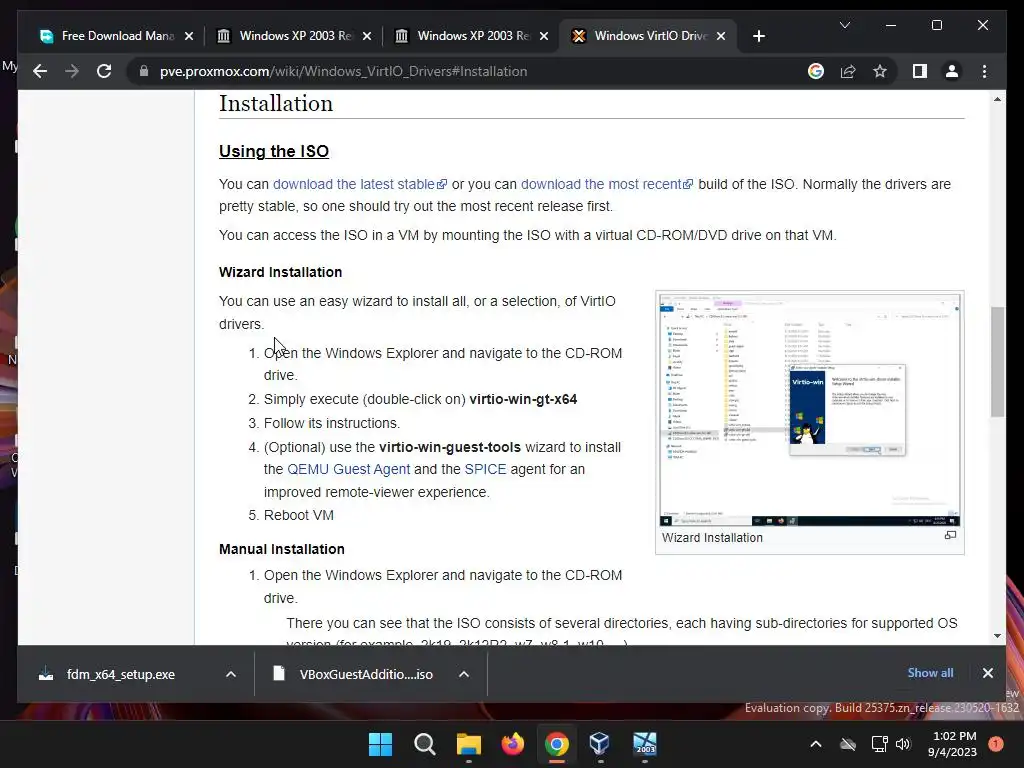
Task: Click the 'Using the ISO' heading
Action: pyautogui.click(x=274, y=151)
